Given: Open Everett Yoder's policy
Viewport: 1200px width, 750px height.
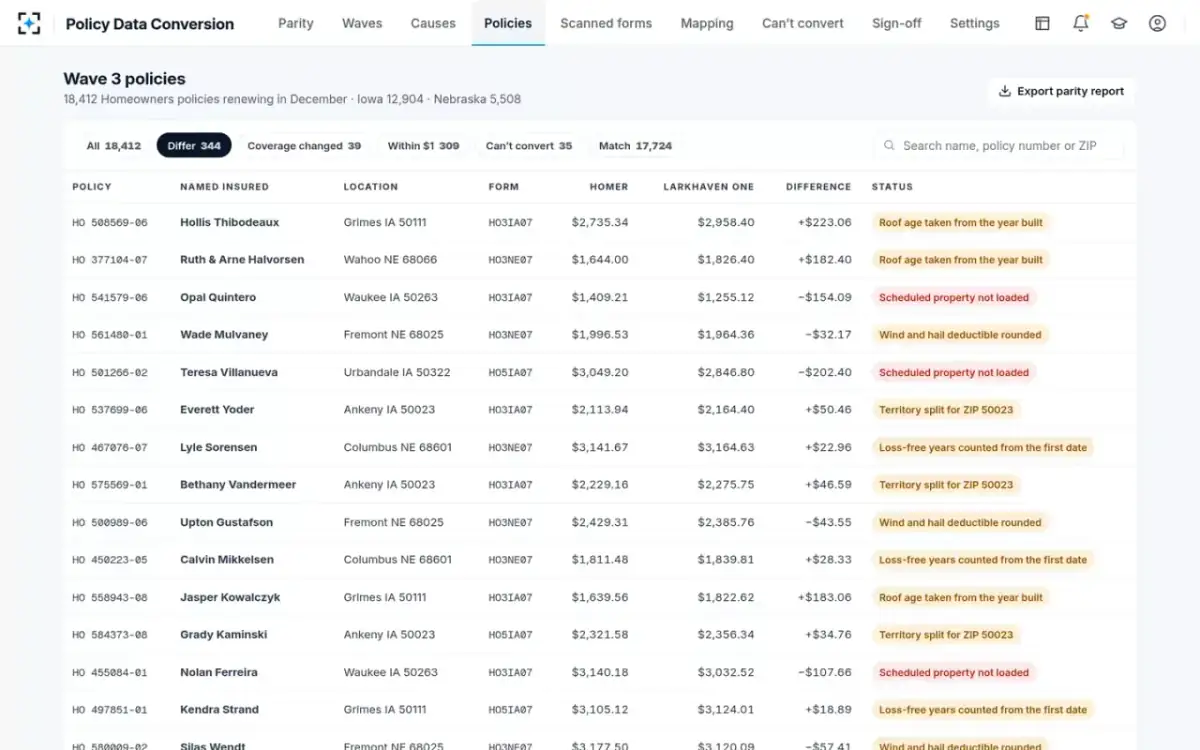Looking at the screenshot, I should (599, 410).
